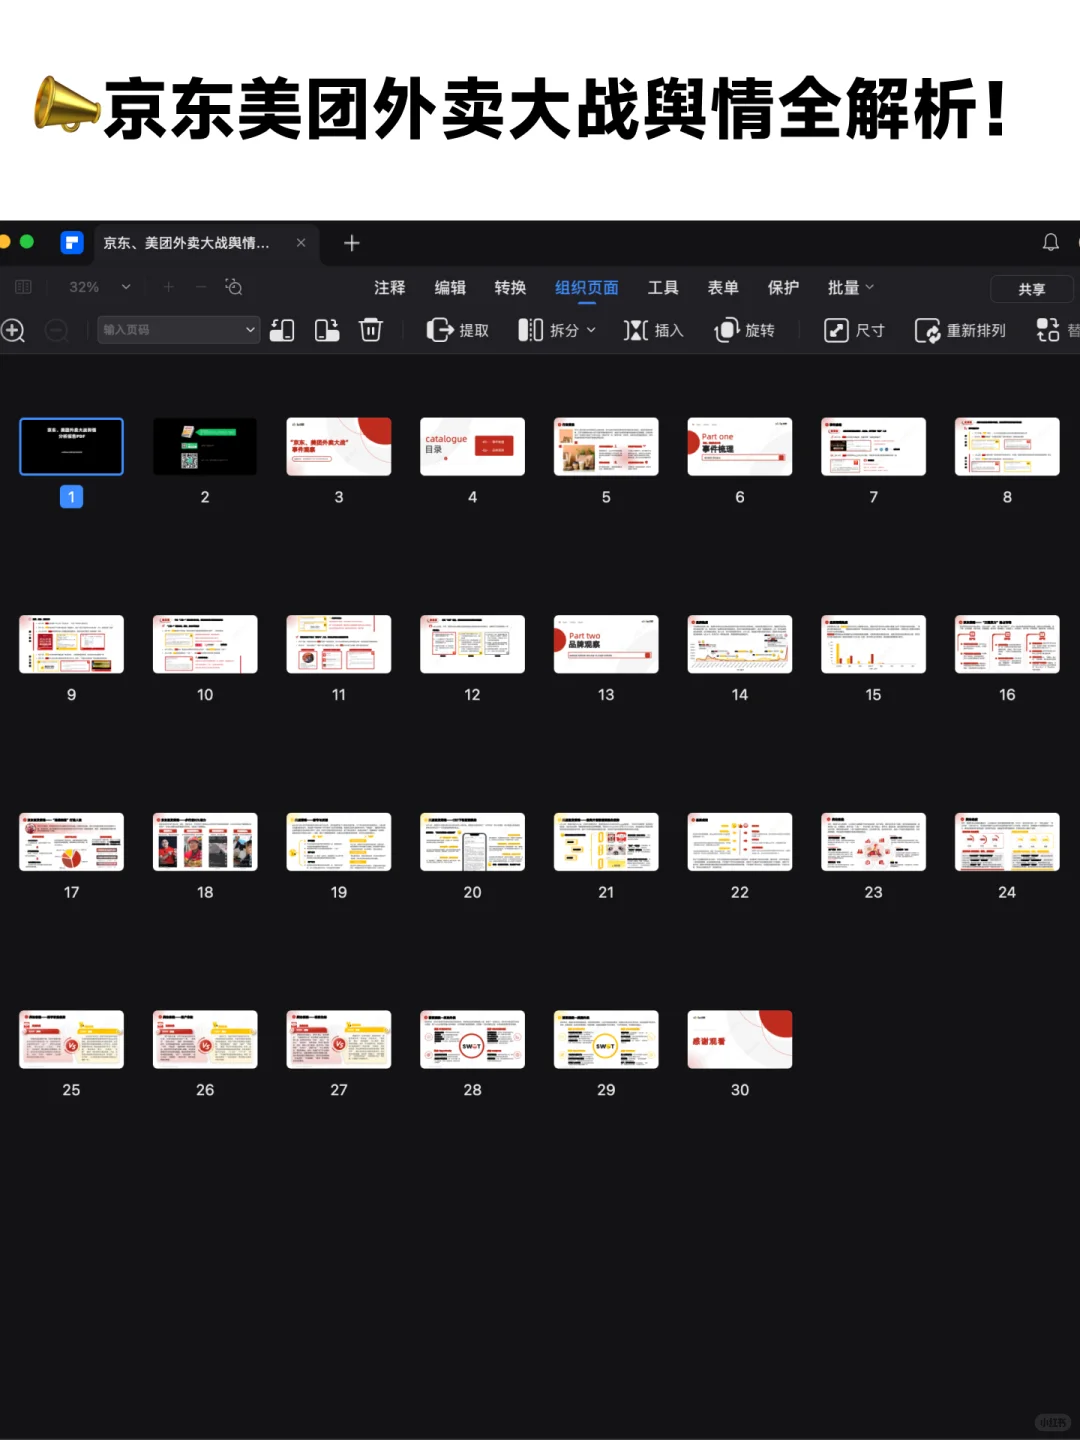
Task: Decrease zoom with the small minus sign
Action: coord(201,287)
